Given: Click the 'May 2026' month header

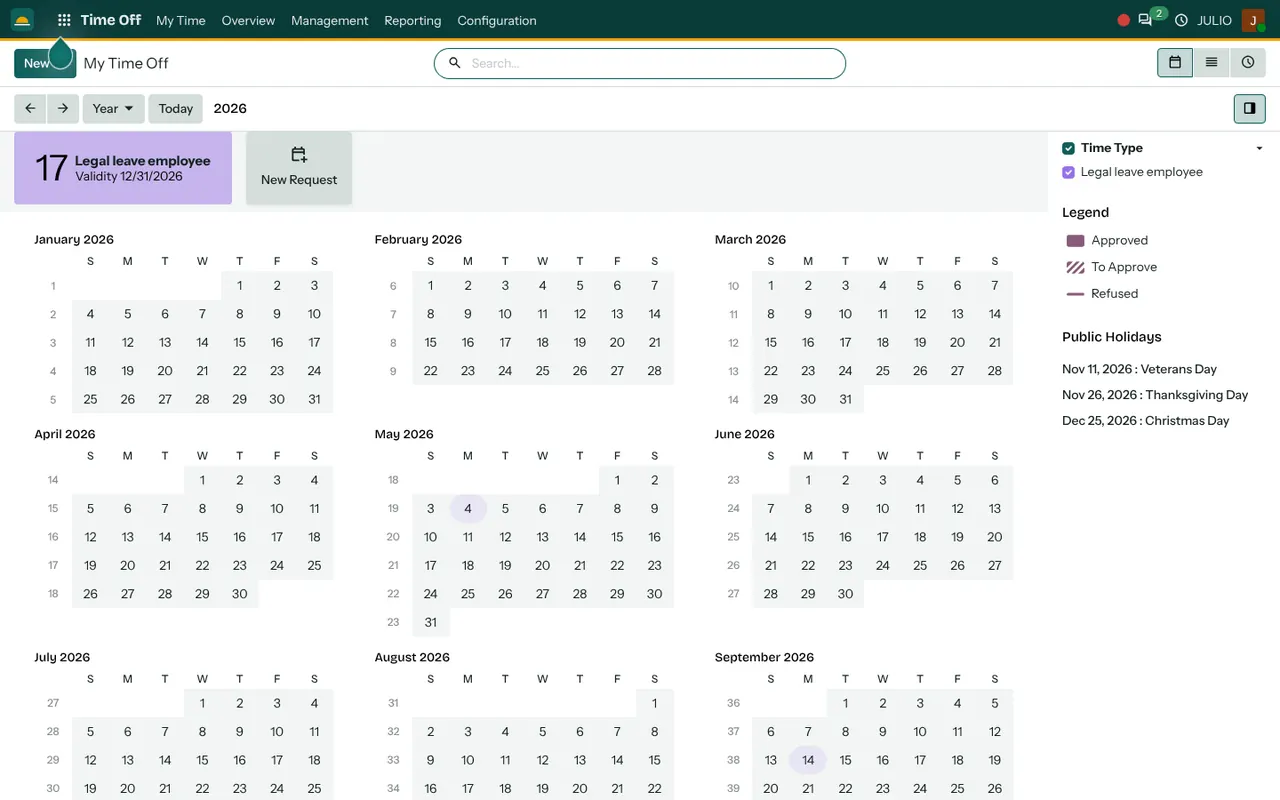Looking at the screenshot, I should (x=404, y=434).
